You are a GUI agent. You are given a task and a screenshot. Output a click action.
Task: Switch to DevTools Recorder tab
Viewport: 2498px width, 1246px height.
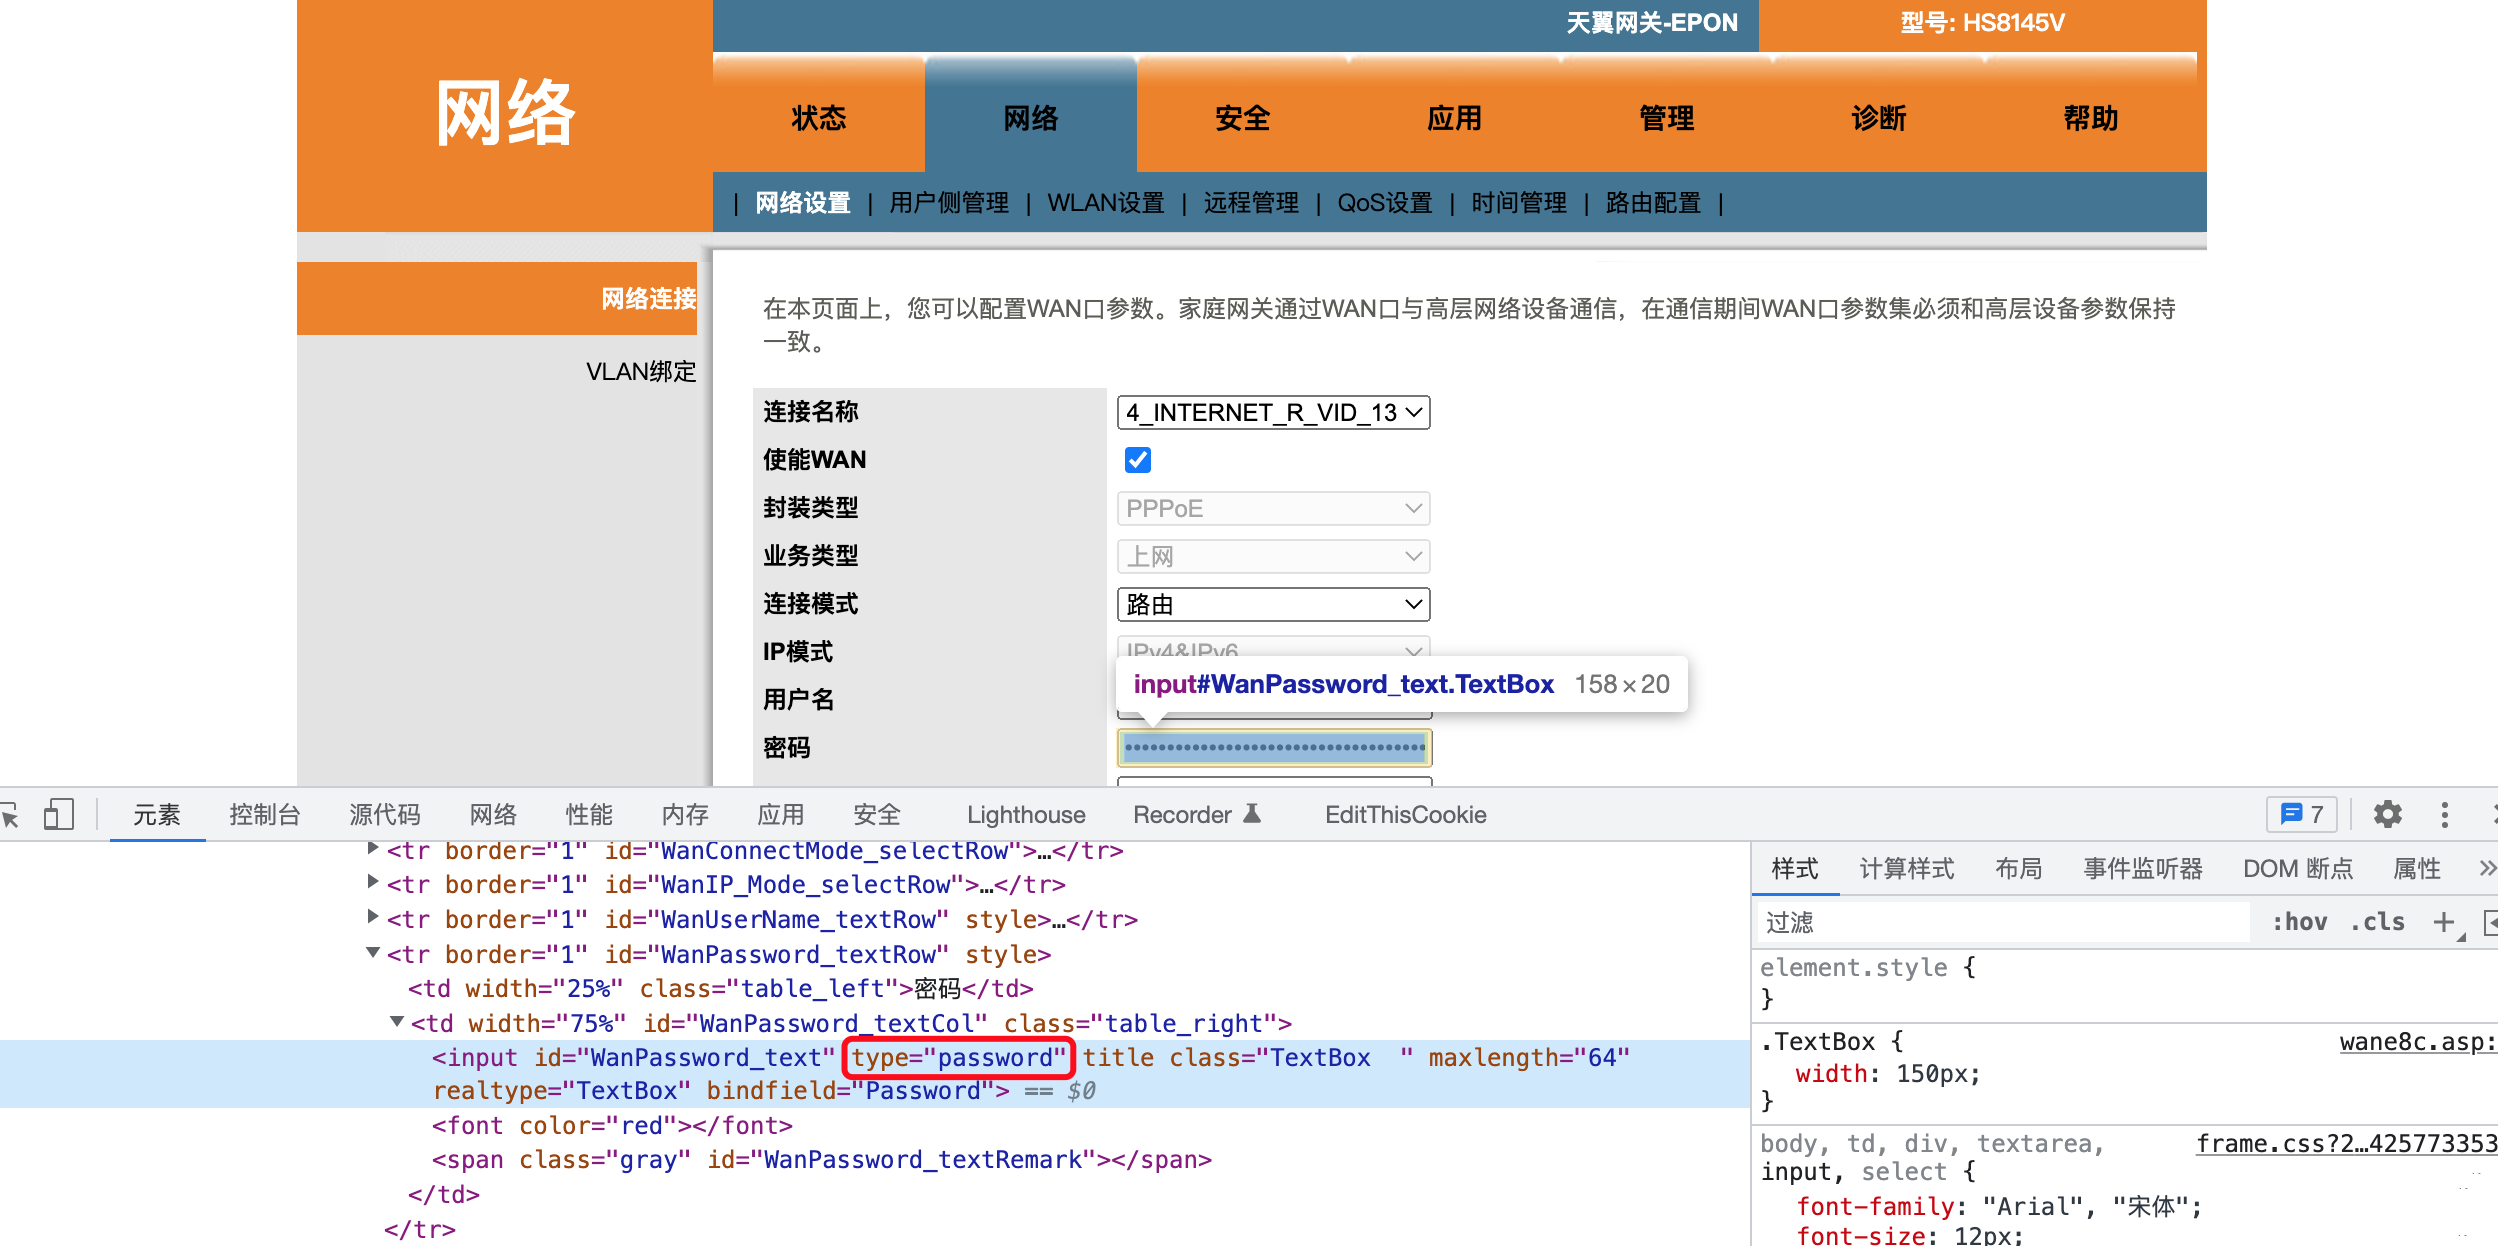point(1197,815)
